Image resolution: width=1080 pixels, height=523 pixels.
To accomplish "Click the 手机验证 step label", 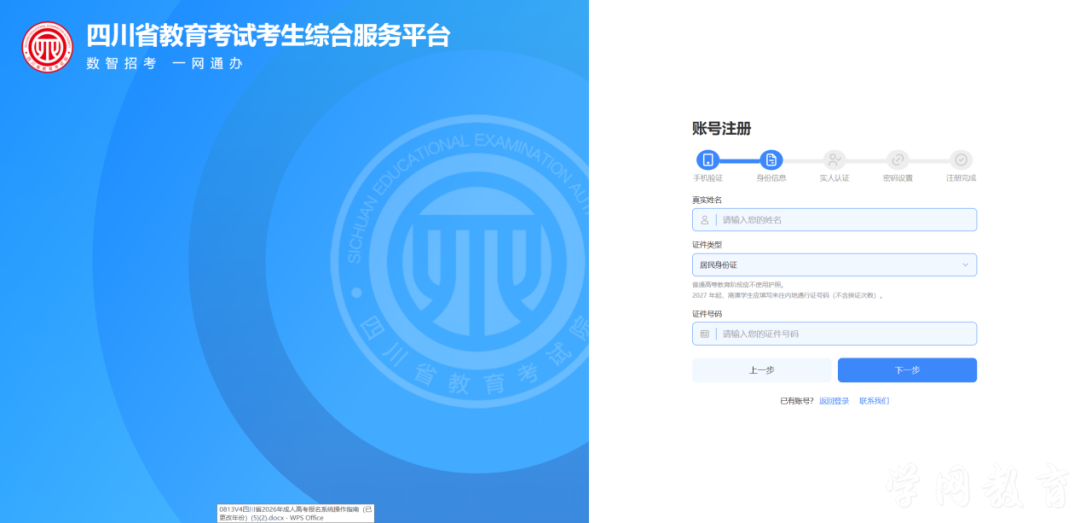I will pyautogui.click(x=707, y=178).
